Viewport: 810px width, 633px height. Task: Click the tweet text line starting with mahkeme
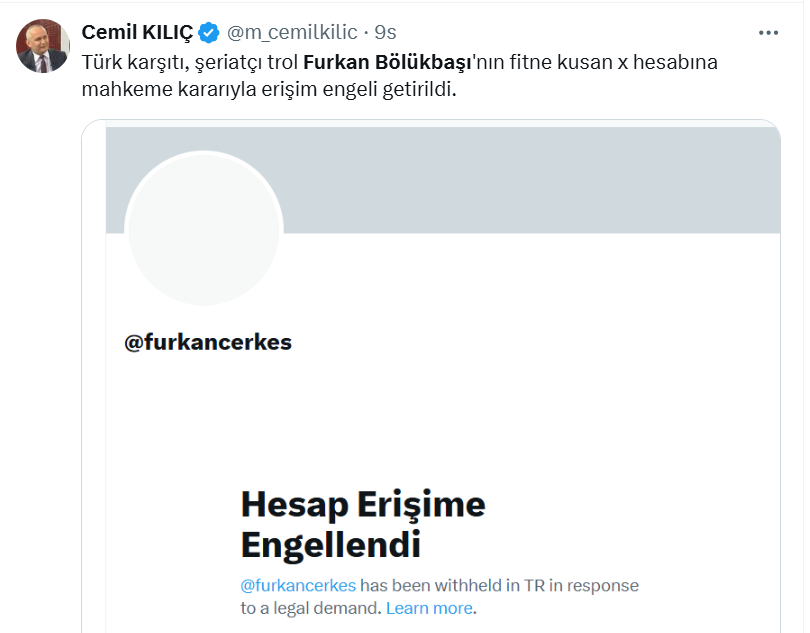tap(270, 89)
